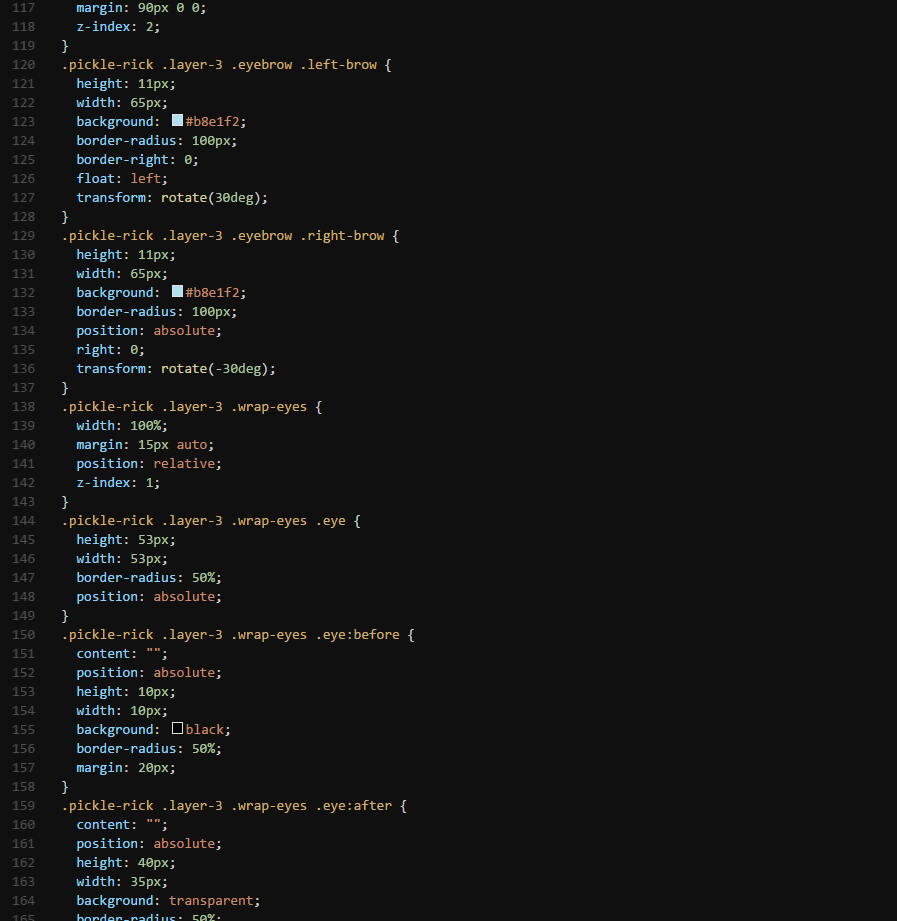Click the black color swatch on line 155
897x921 pixels.
coord(177,729)
